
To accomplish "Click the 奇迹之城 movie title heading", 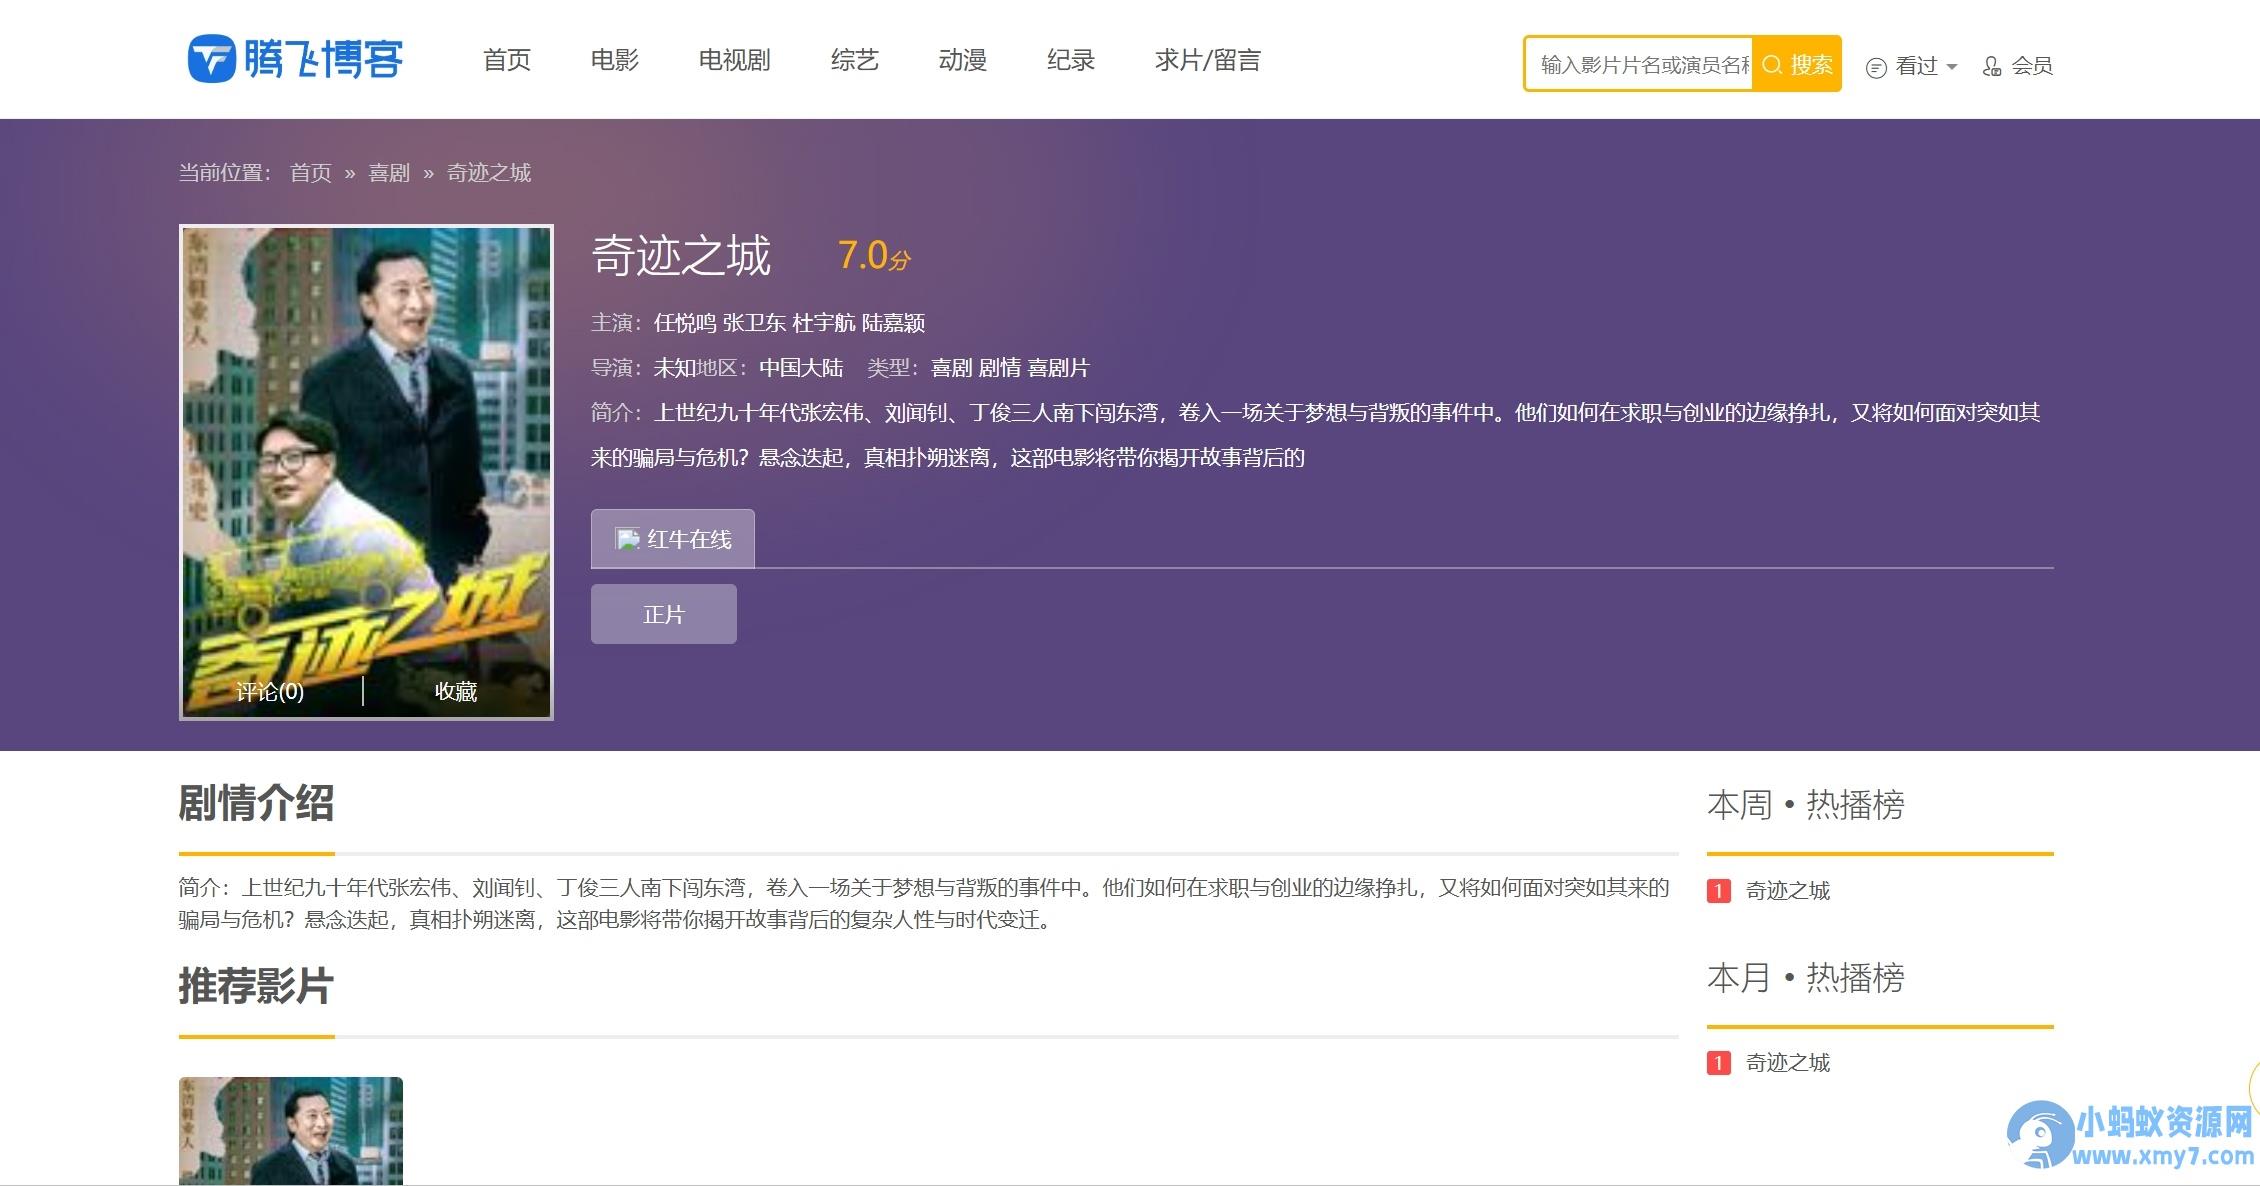I will [x=681, y=255].
